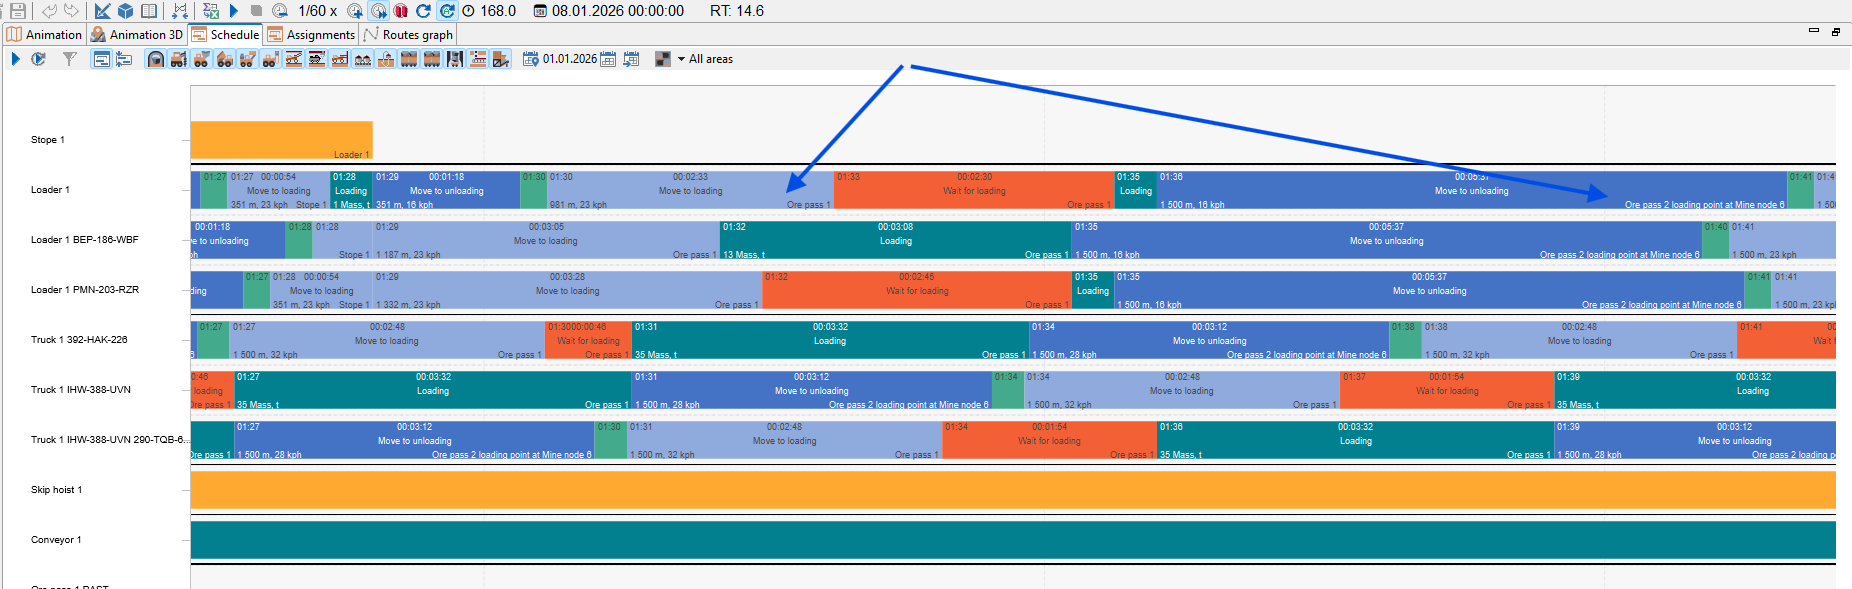The height and width of the screenshot is (589, 1852).
Task: Switch to the Animation tab
Action: [45, 34]
